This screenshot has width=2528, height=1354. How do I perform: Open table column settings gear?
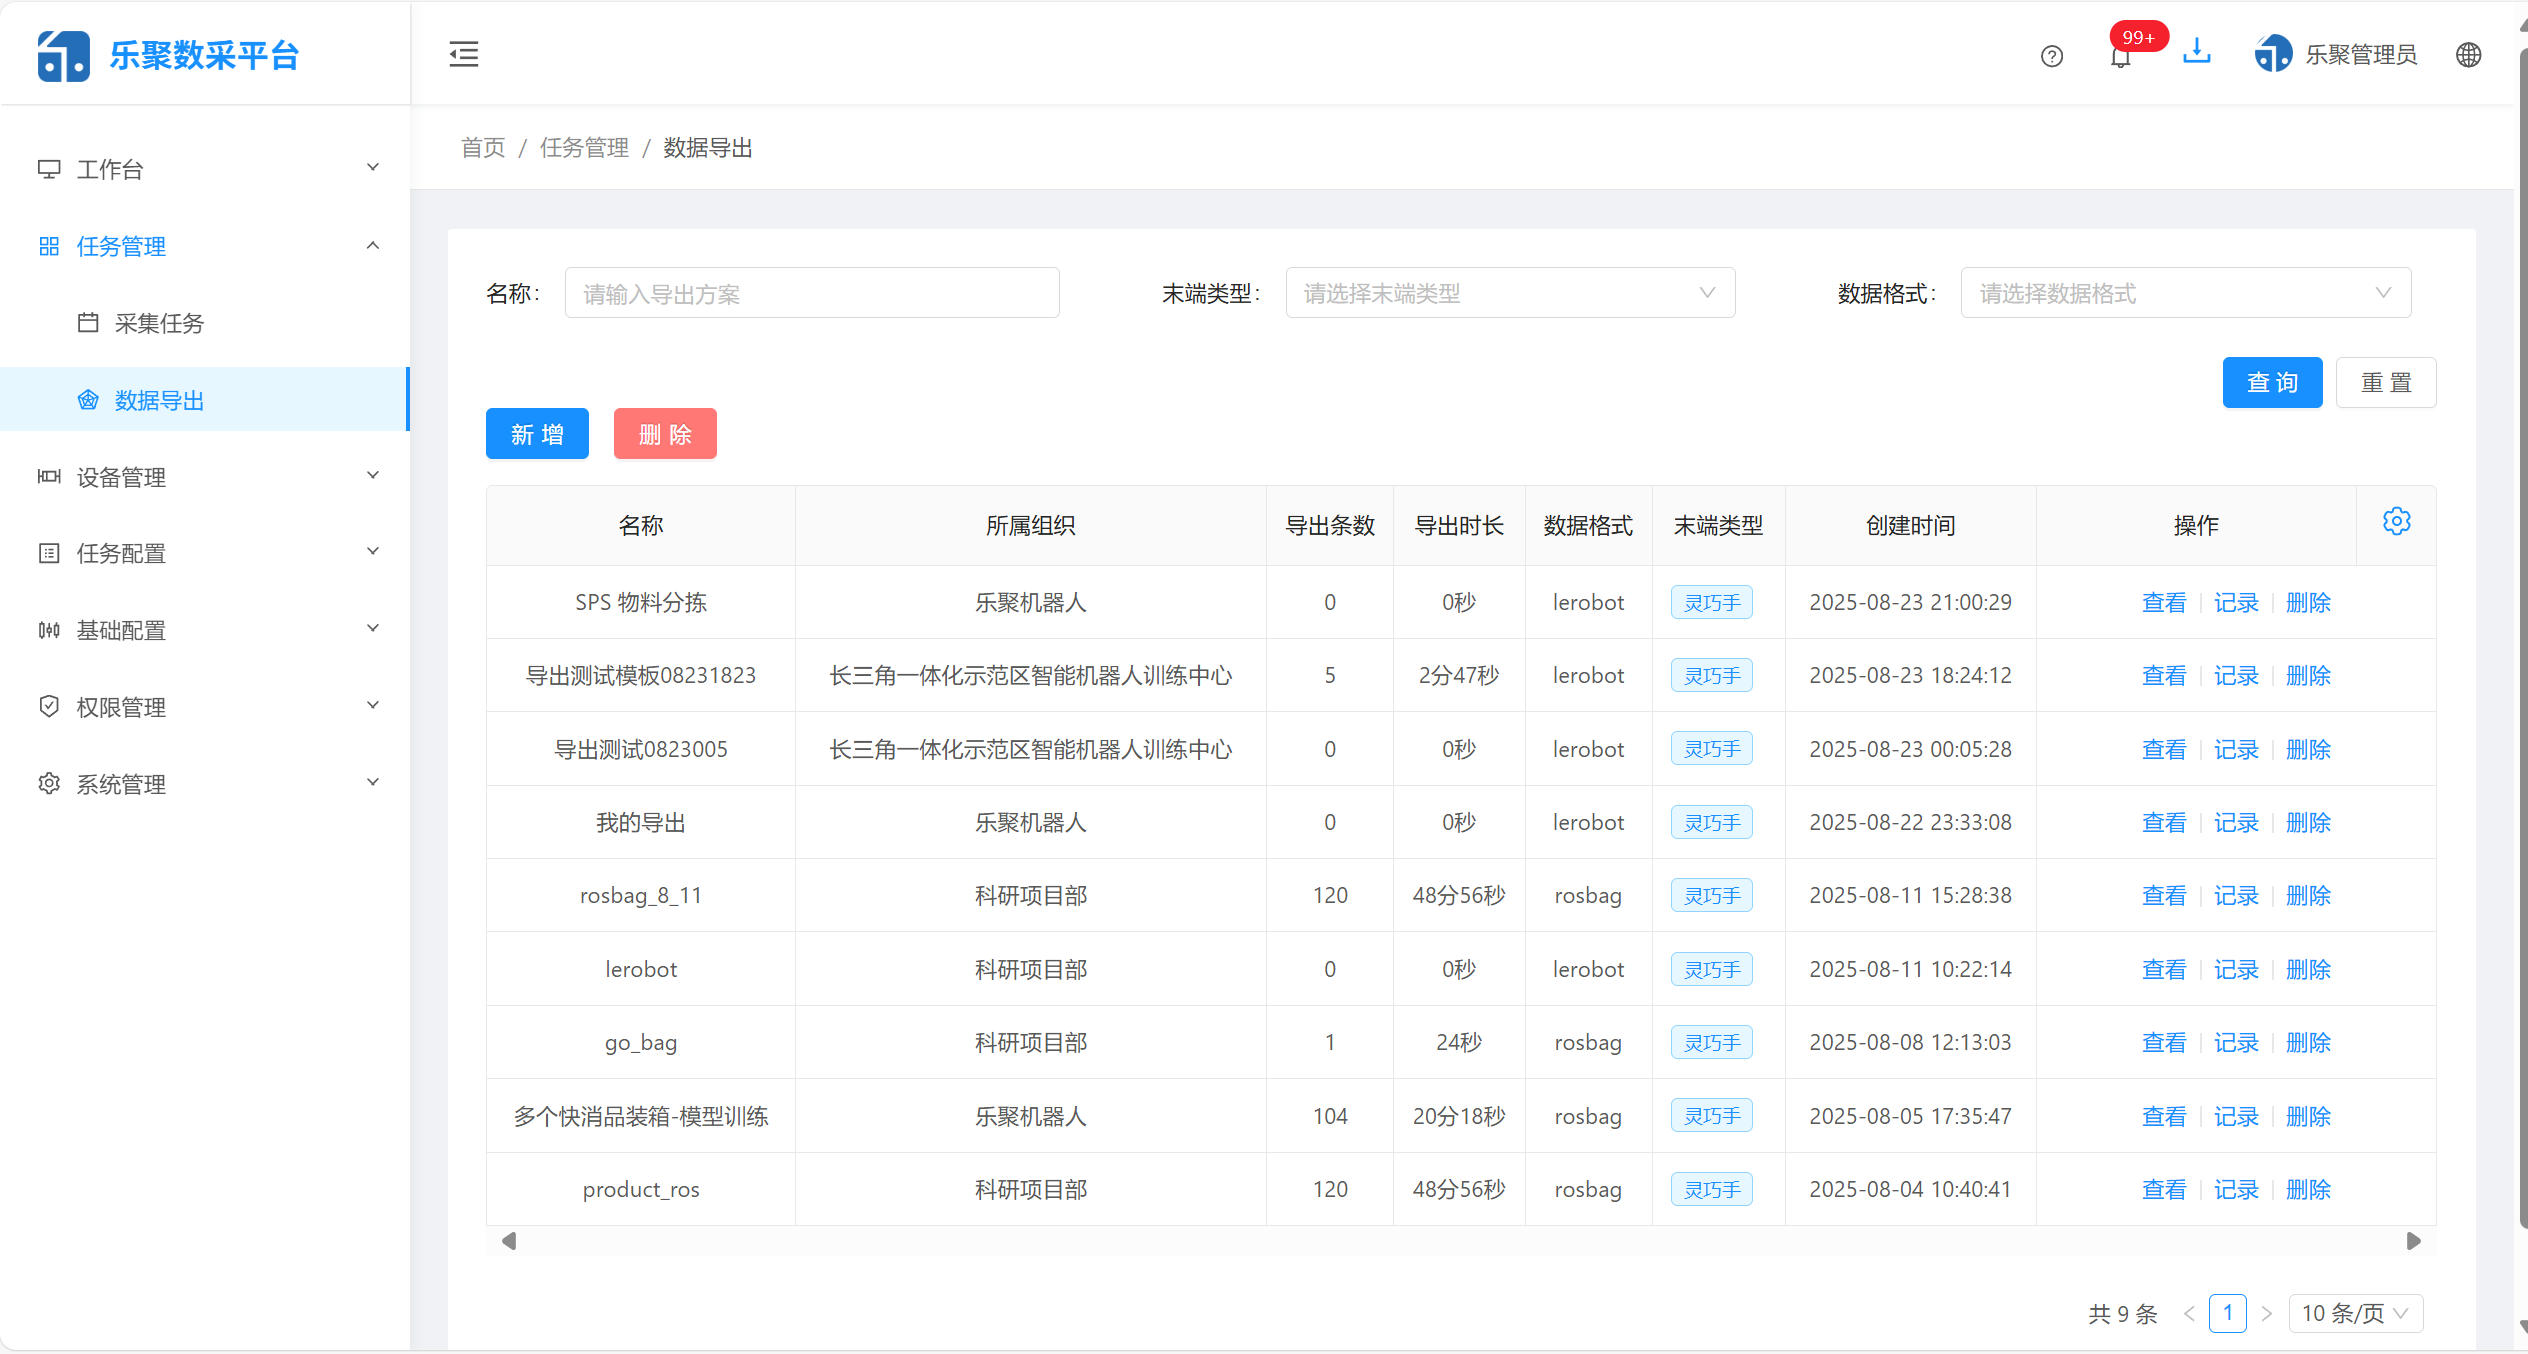[x=2396, y=521]
